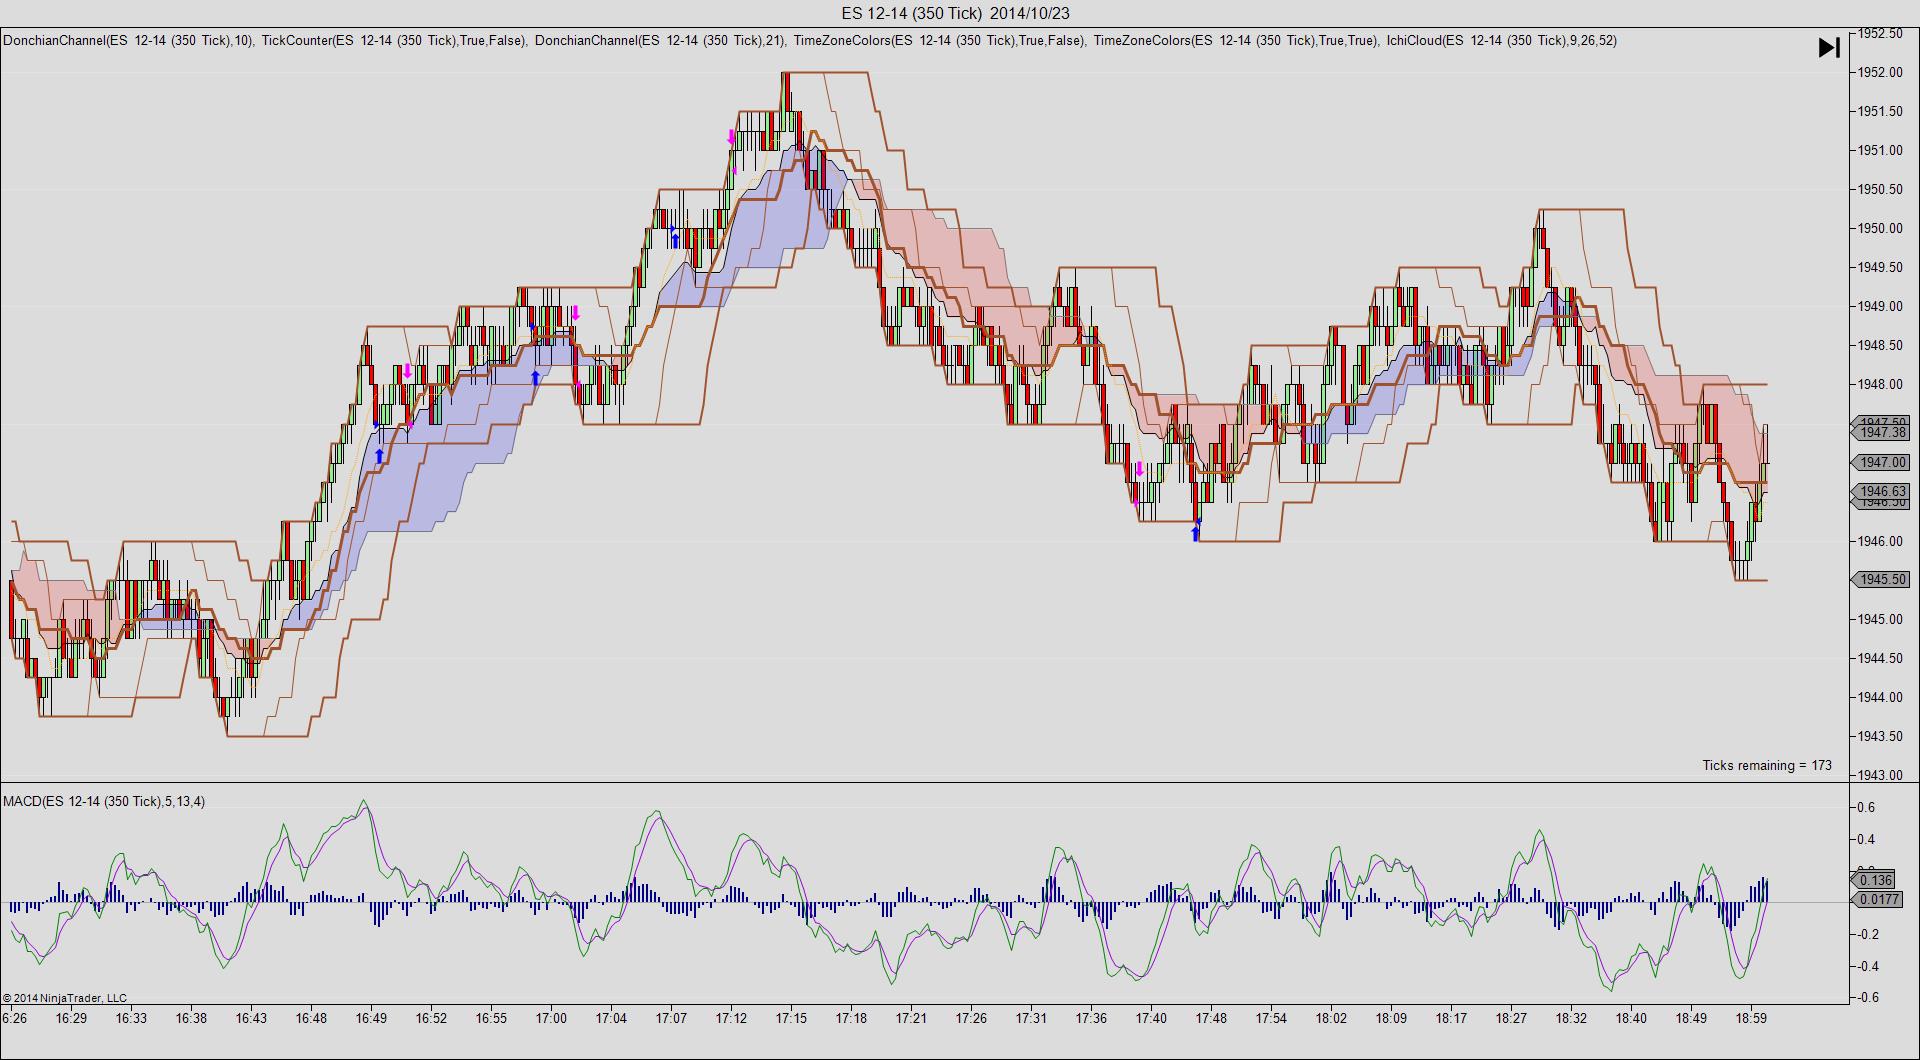Click the 0.0177 MACD value marker
The width and height of the screenshot is (1920, 1060).
pos(1877,899)
